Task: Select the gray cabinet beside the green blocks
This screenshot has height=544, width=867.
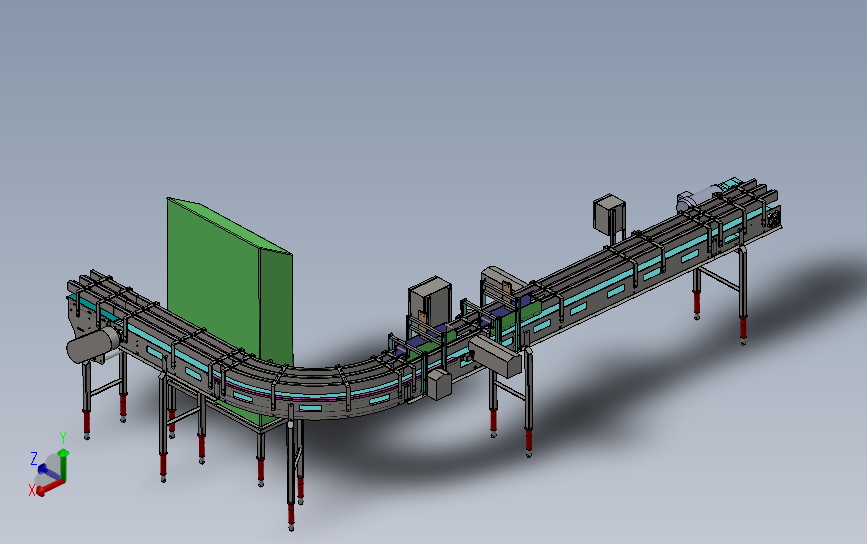Action: [430, 301]
